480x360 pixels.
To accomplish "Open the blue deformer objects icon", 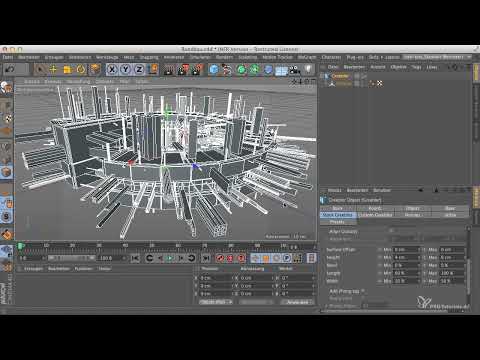I will click(268, 69).
